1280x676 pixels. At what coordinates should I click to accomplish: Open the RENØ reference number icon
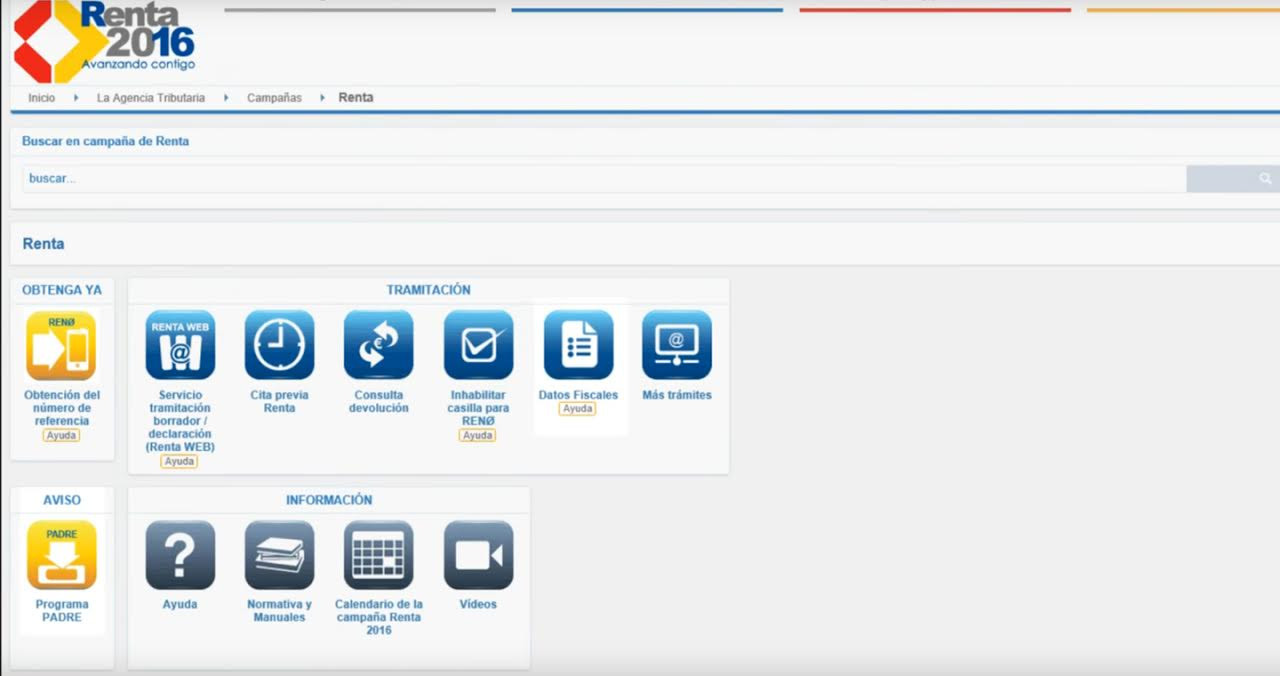point(61,345)
